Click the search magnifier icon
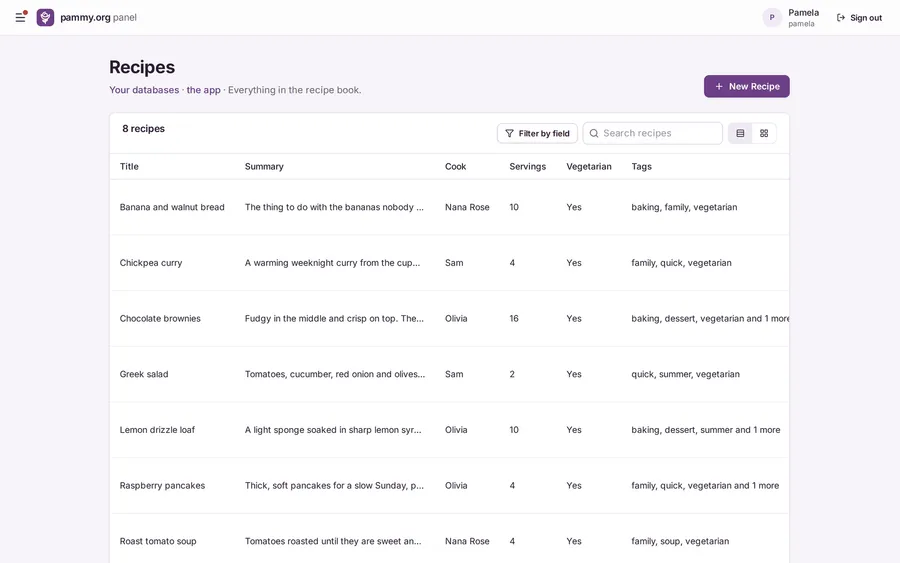 [594, 133]
